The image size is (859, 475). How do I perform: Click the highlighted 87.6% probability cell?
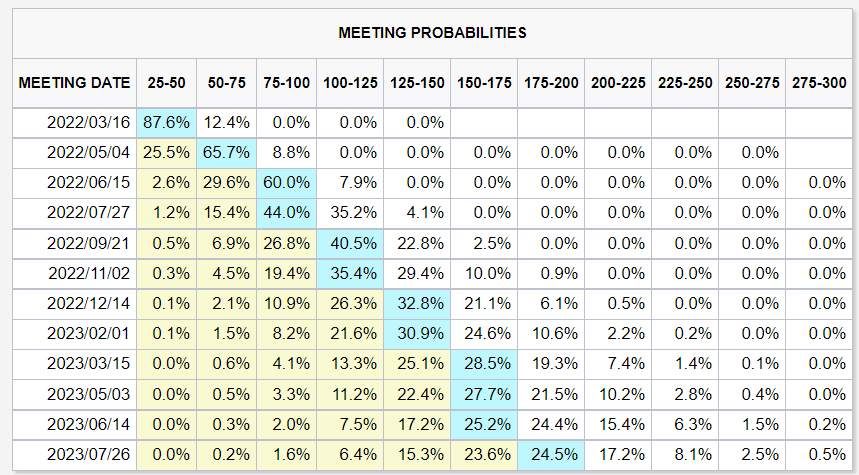(167, 123)
